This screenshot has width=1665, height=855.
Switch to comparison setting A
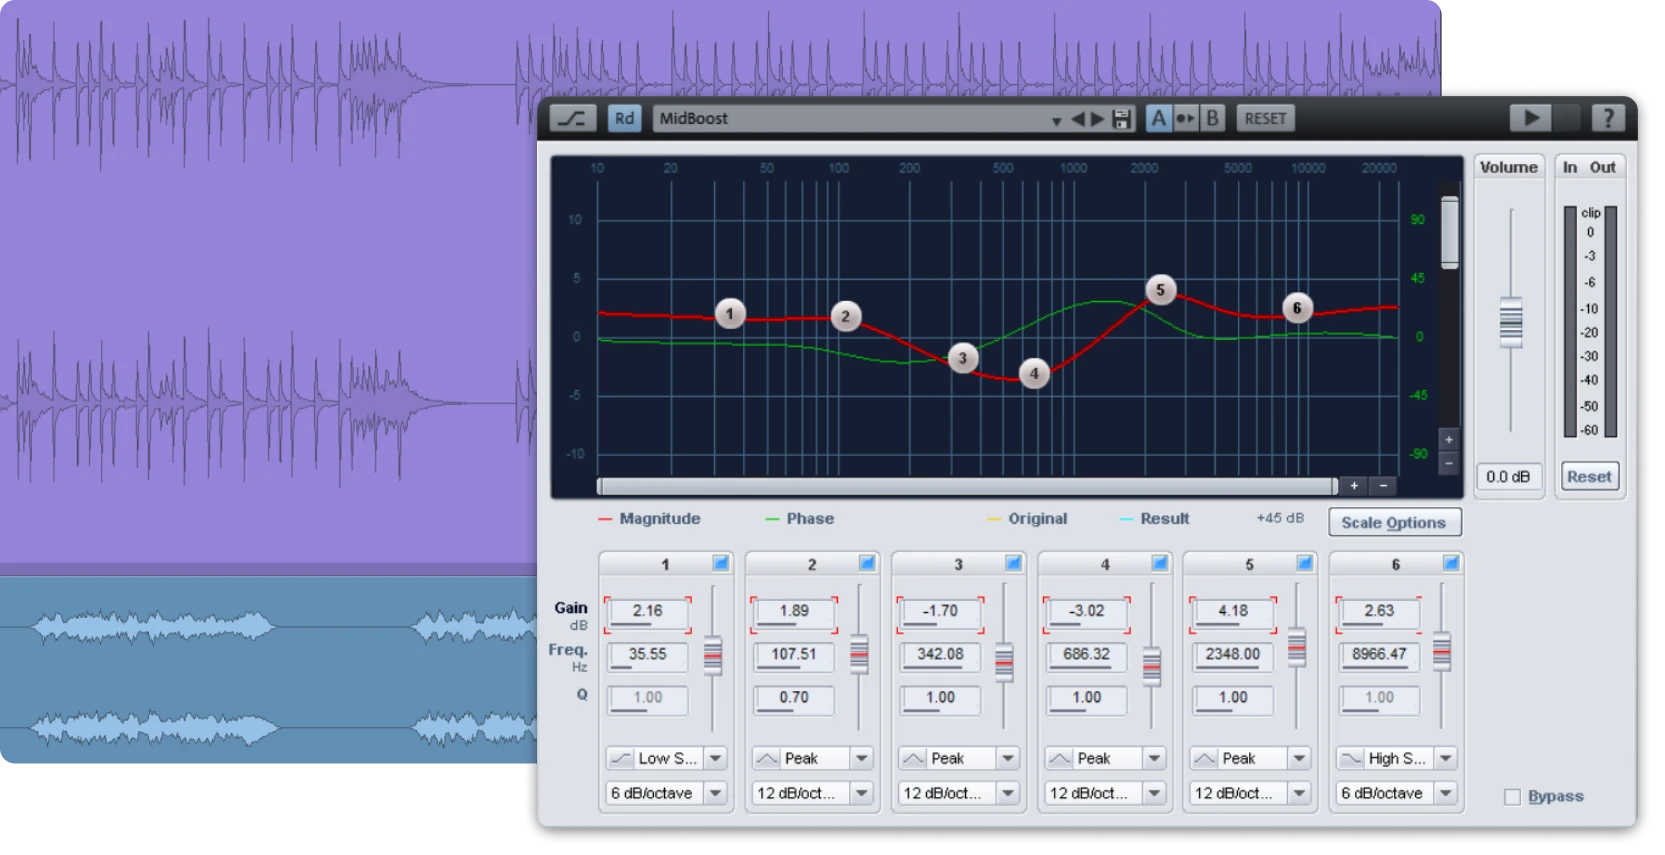click(1158, 118)
